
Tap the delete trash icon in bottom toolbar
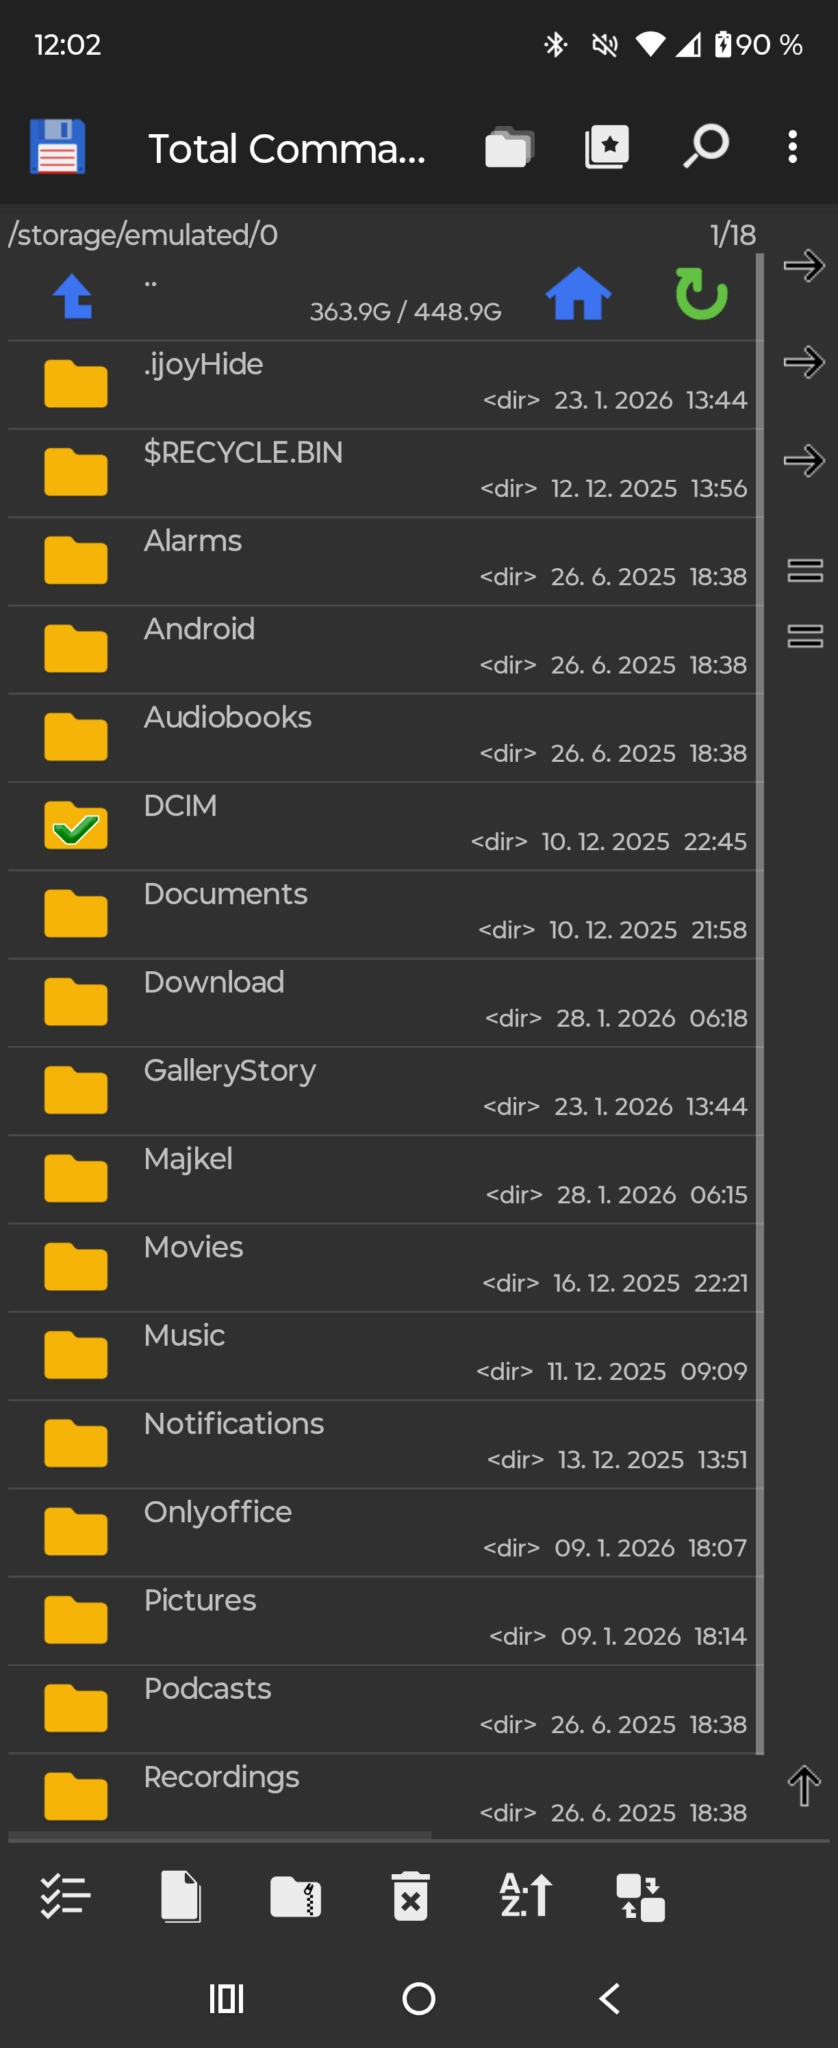click(x=410, y=1896)
